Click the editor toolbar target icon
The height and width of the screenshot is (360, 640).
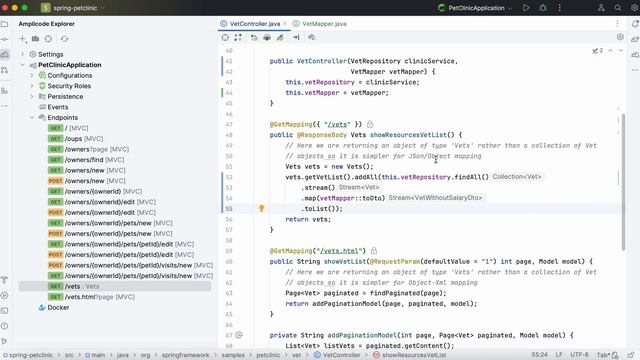pos(225,37)
